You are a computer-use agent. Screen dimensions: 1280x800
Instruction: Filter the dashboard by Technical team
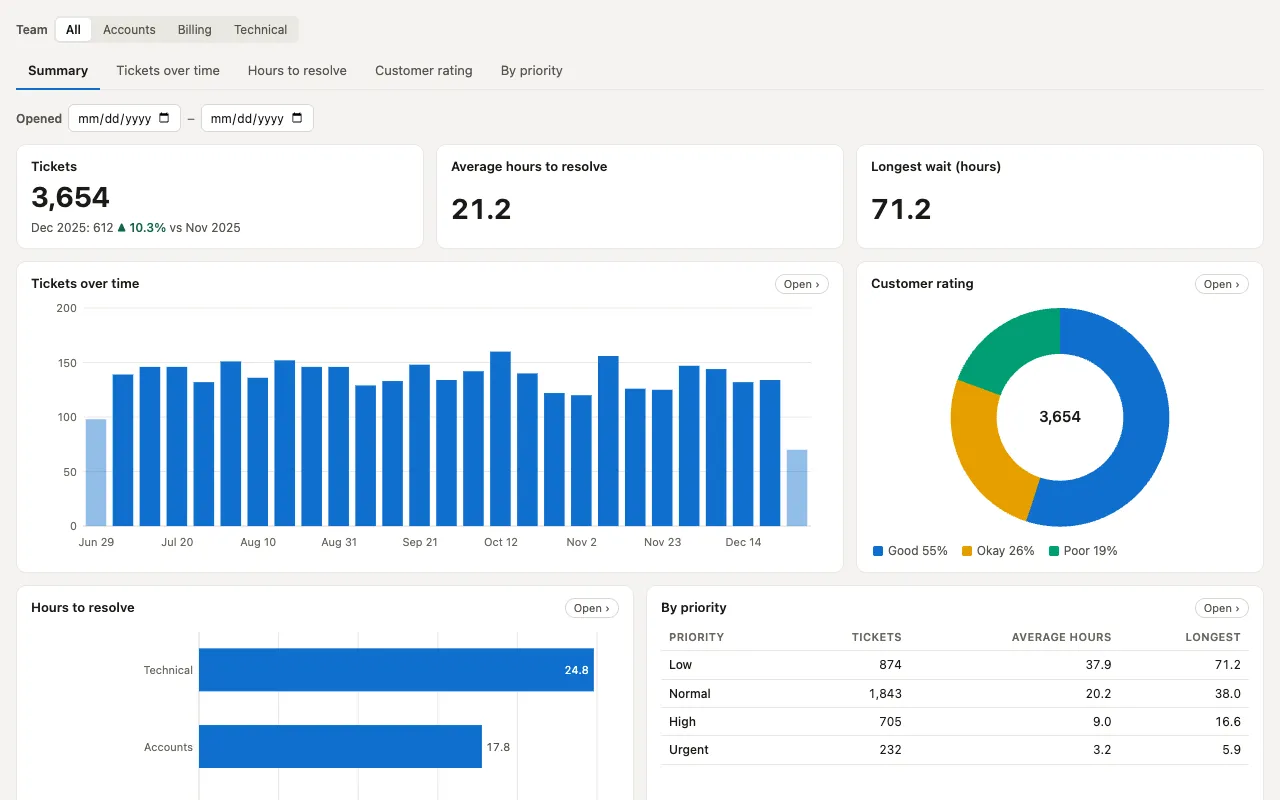[x=261, y=30]
